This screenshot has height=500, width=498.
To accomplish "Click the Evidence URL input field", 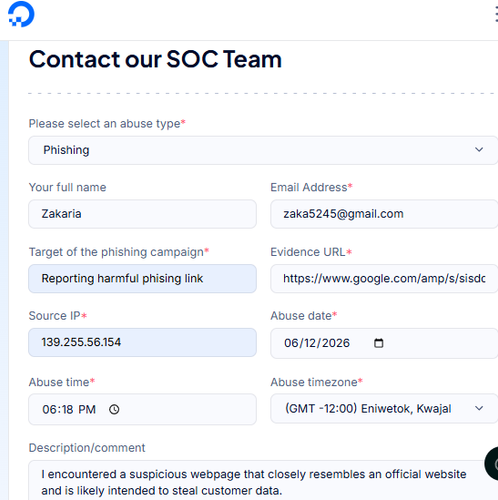I will click(x=384, y=278).
